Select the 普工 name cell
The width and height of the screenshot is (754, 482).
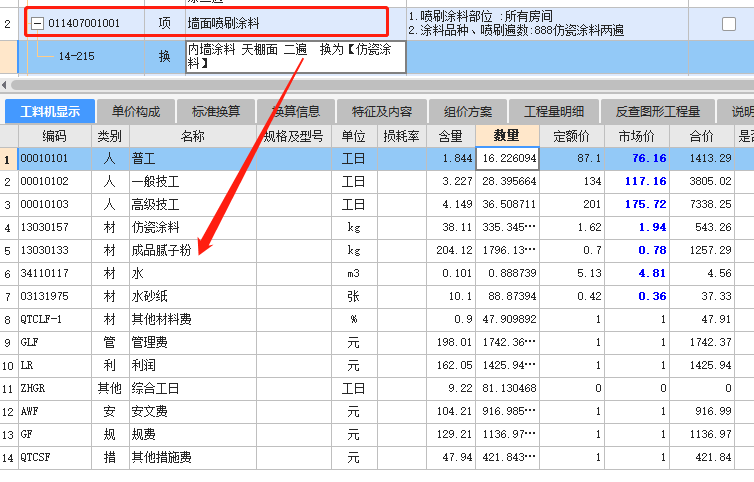pyautogui.click(x=192, y=159)
